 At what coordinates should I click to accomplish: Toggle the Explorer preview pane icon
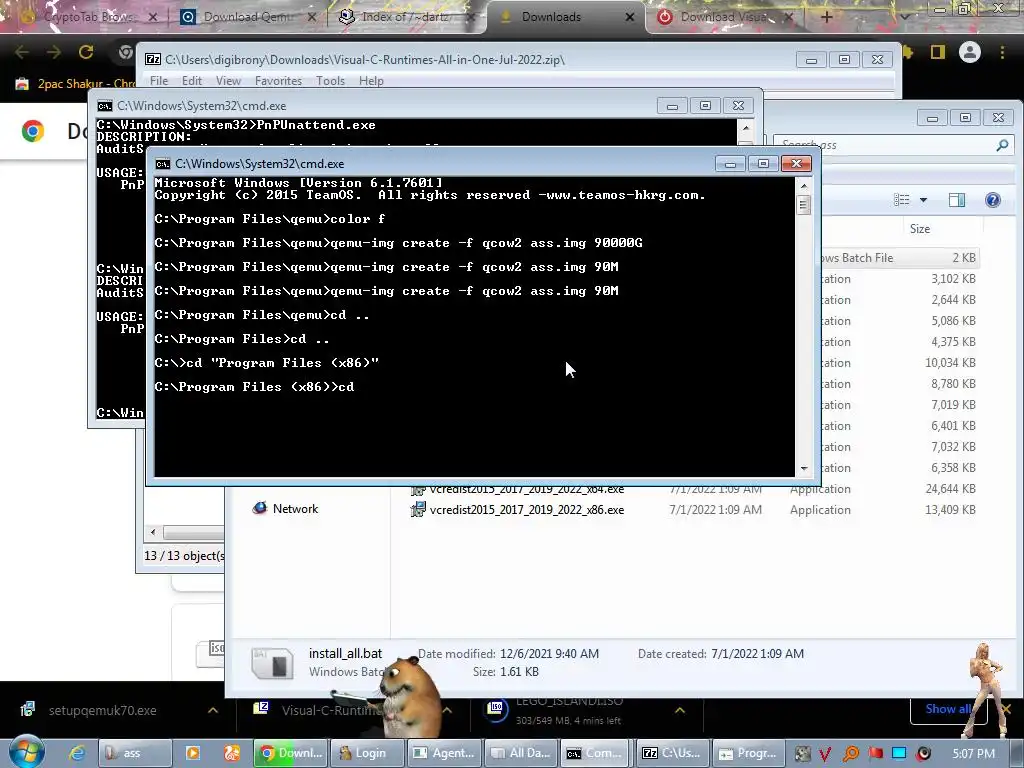click(957, 200)
